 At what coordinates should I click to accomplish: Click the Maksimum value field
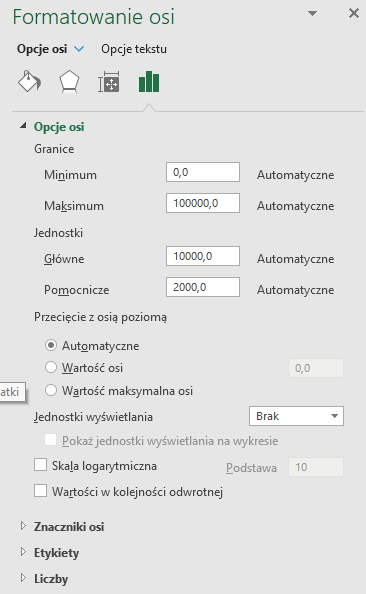pos(203,203)
